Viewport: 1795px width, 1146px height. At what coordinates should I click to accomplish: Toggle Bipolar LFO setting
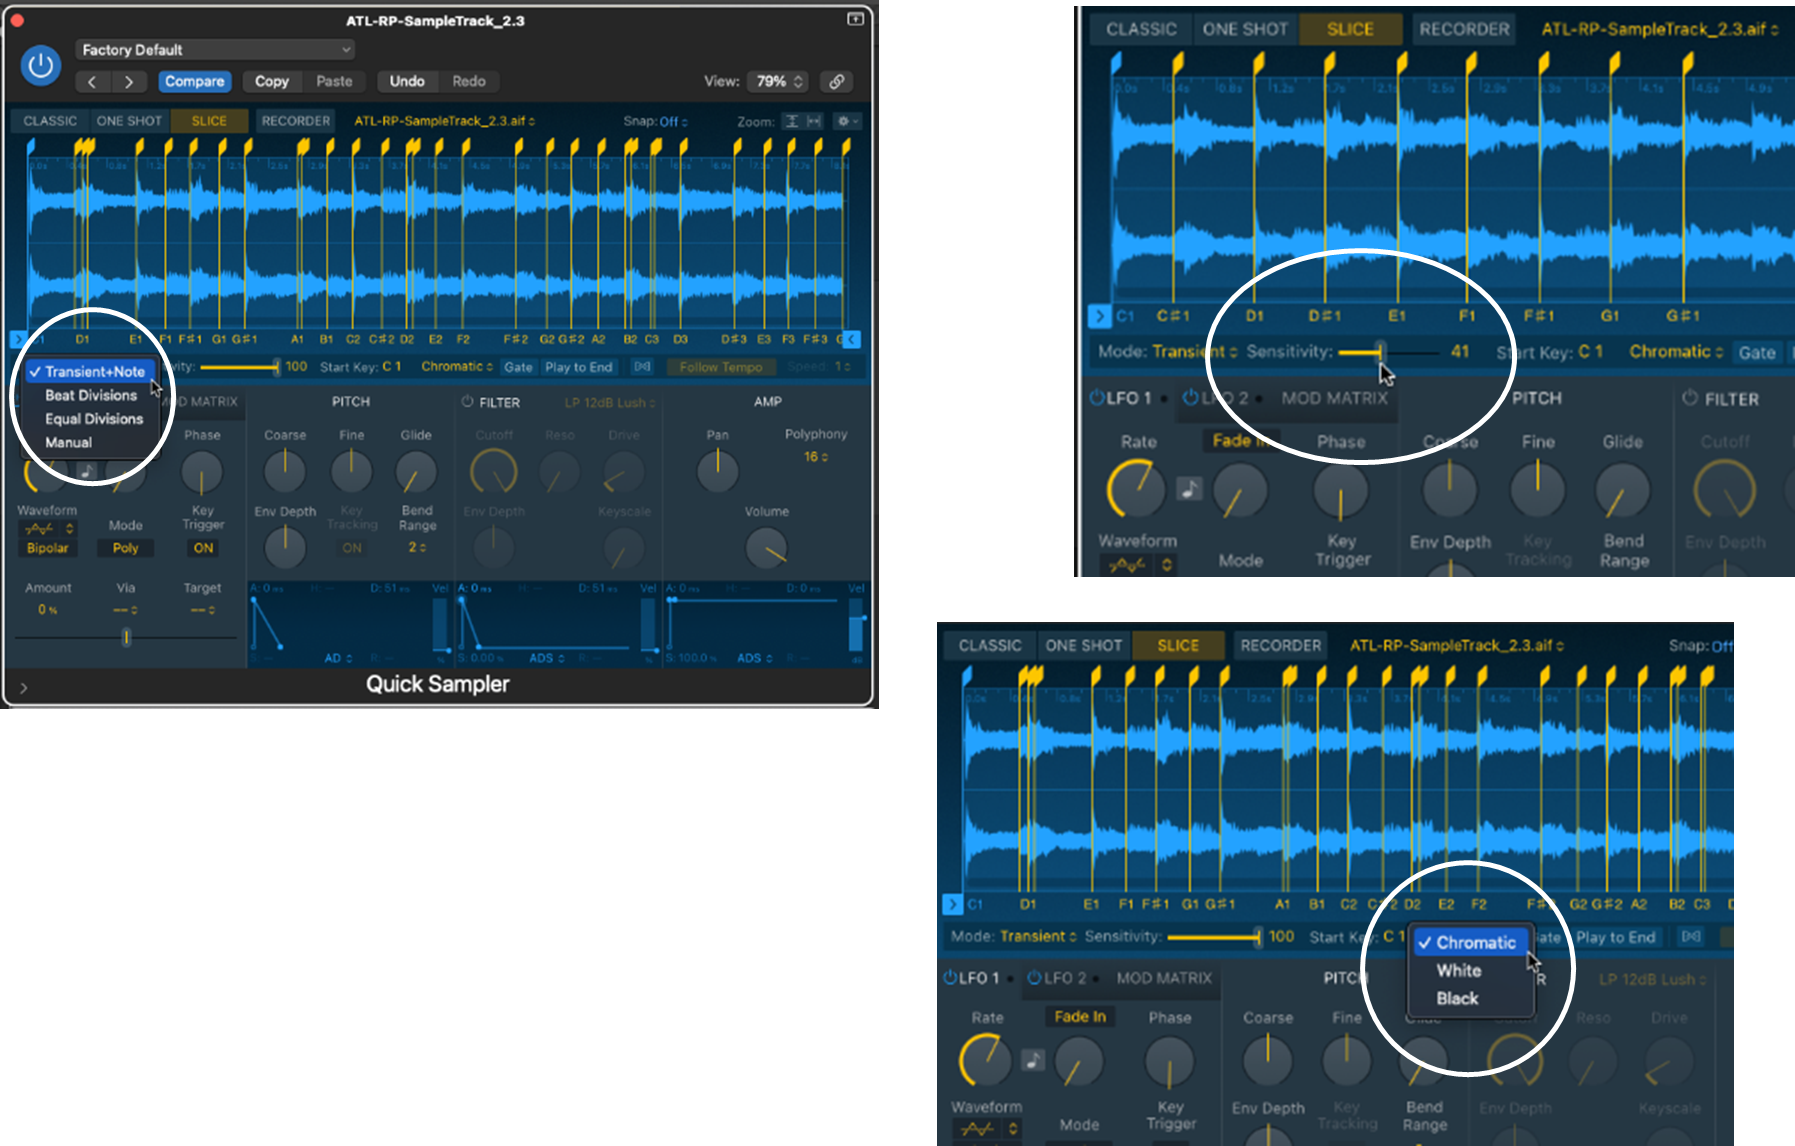pyautogui.click(x=48, y=548)
